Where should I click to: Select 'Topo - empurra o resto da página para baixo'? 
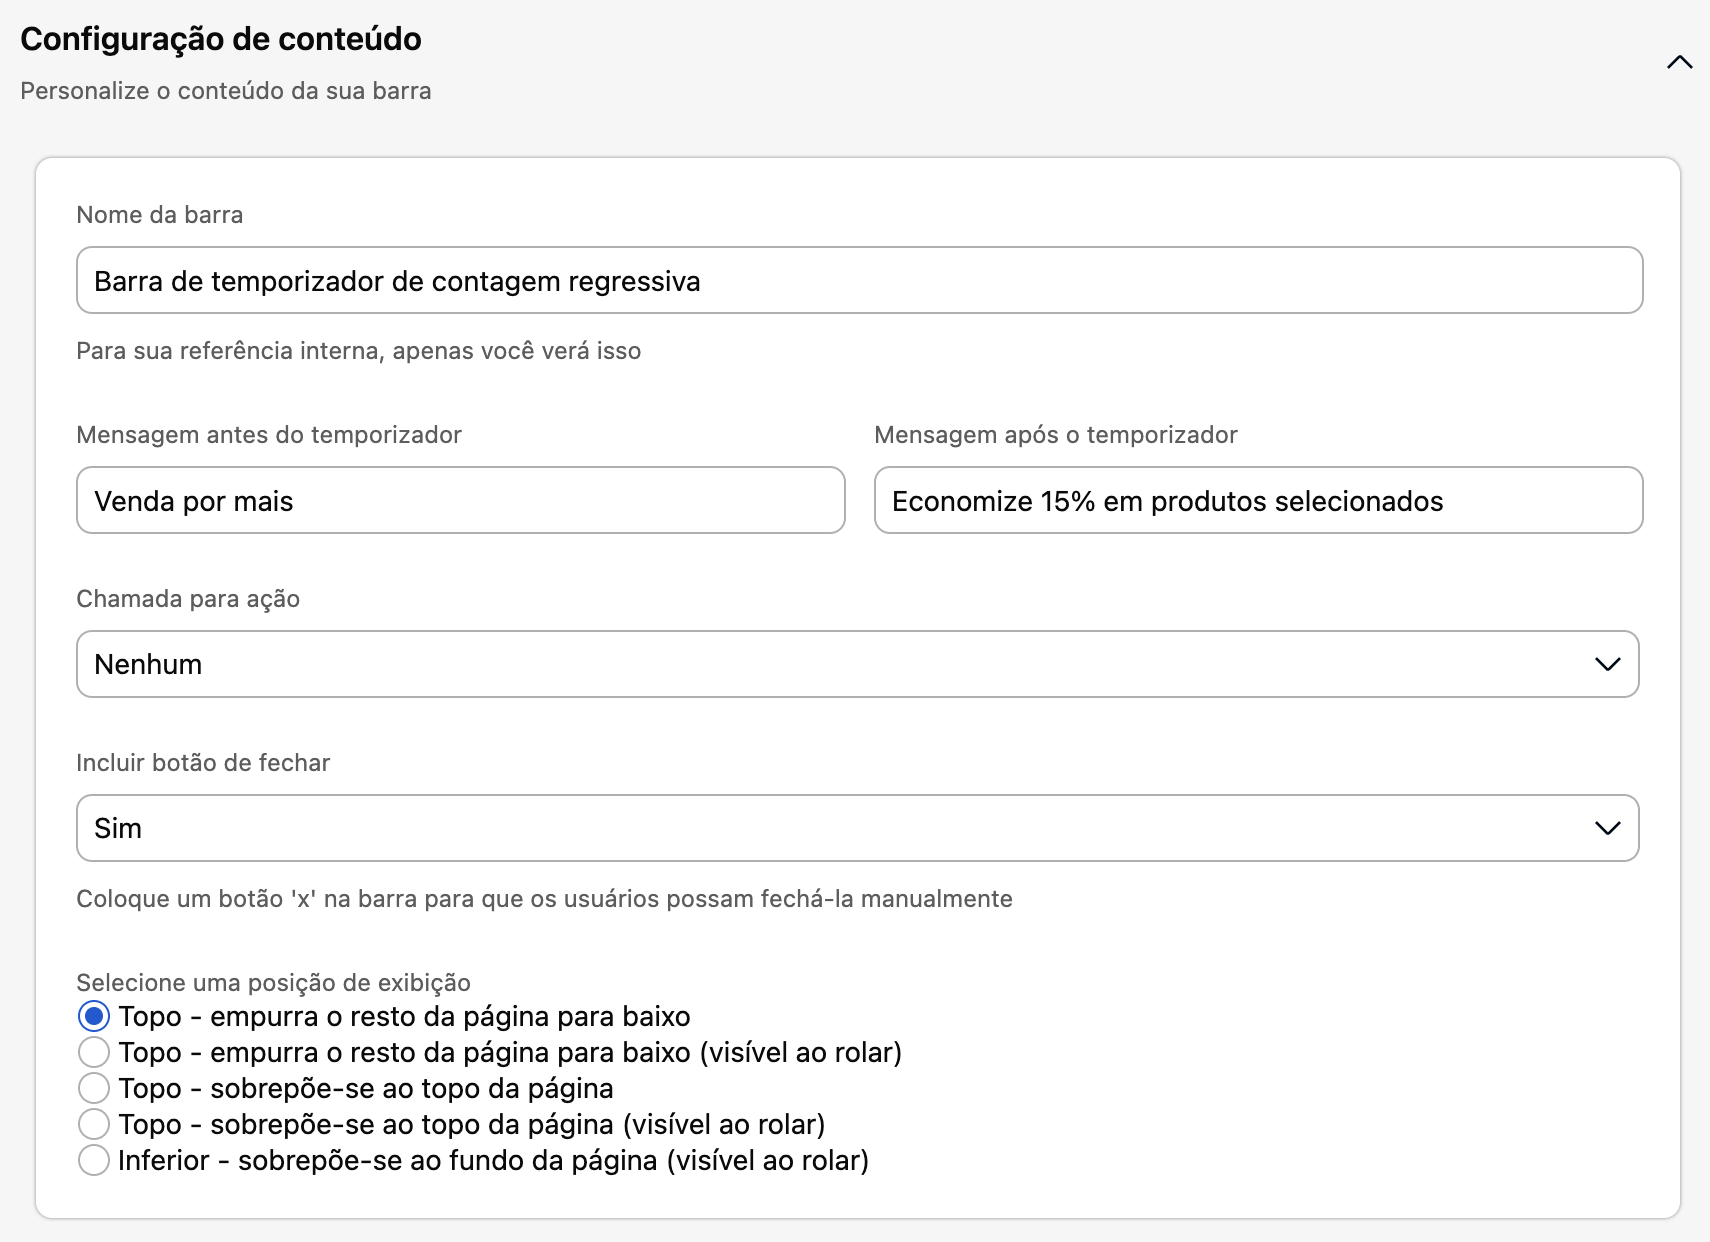click(x=94, y=1016)
